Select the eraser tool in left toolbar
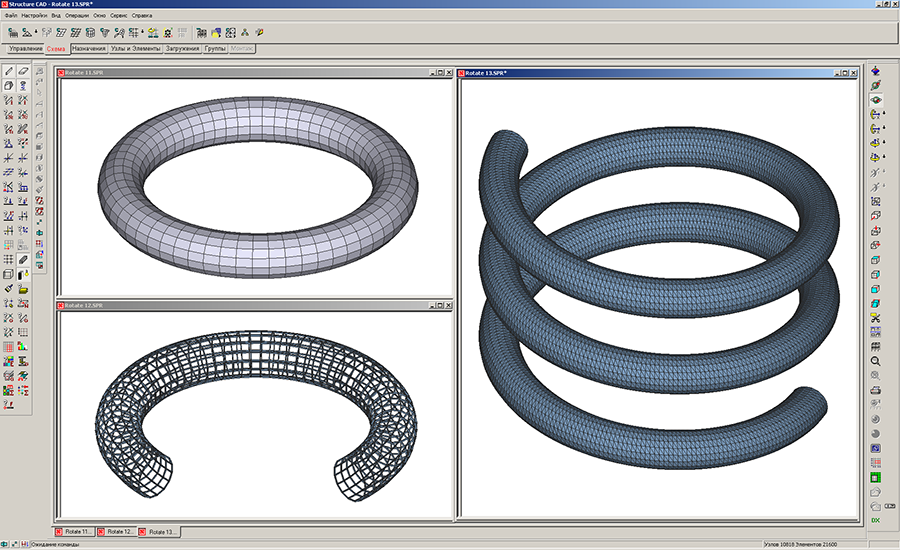This screenshot has height=550, width=900. tap(23, 71)
